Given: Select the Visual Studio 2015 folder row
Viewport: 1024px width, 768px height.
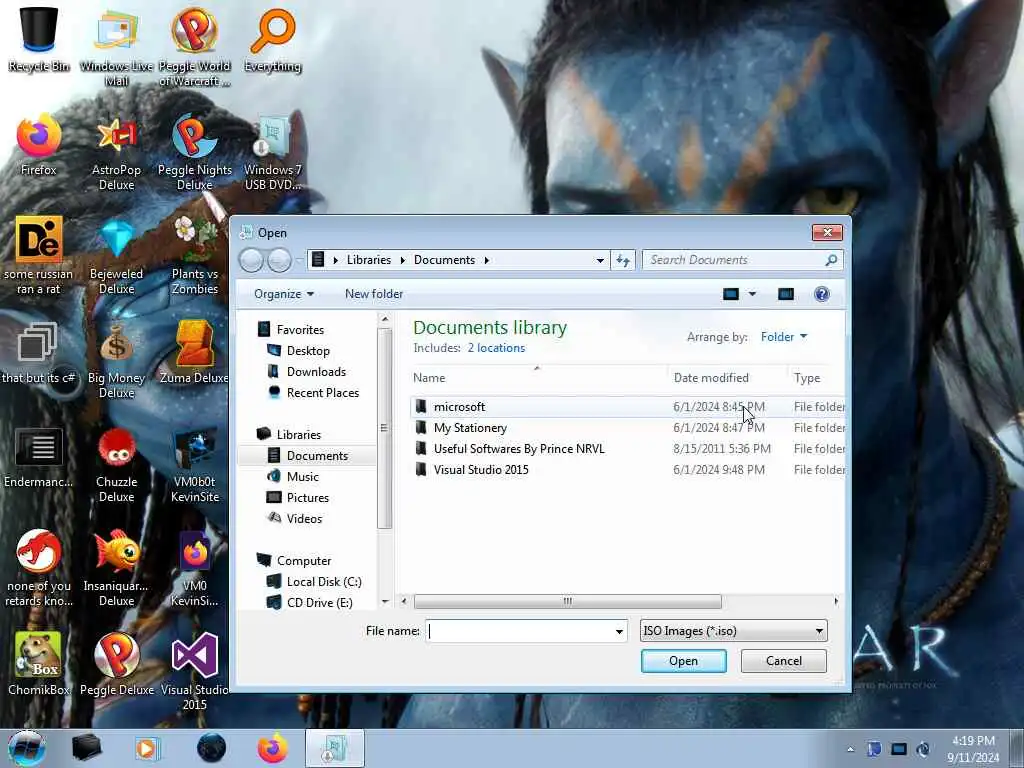Looking at the screenshot, I should tap(627, 470).
